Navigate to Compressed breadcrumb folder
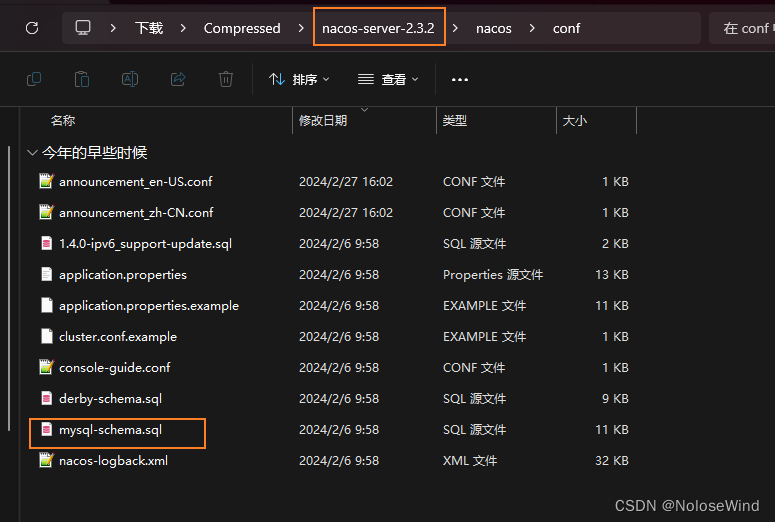Viewport: 775px width, 522px height. pyautogui.click(x=242, y=28)
